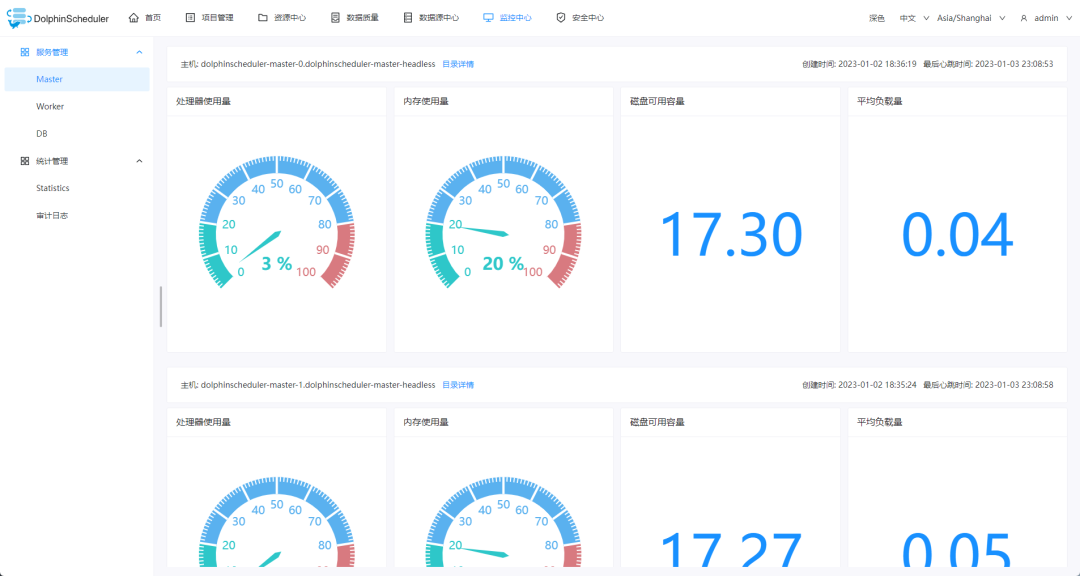The height and width of the screenshot is (576, 1080).
Task: Click the disk available value 17.30
Action: [731, 235]
